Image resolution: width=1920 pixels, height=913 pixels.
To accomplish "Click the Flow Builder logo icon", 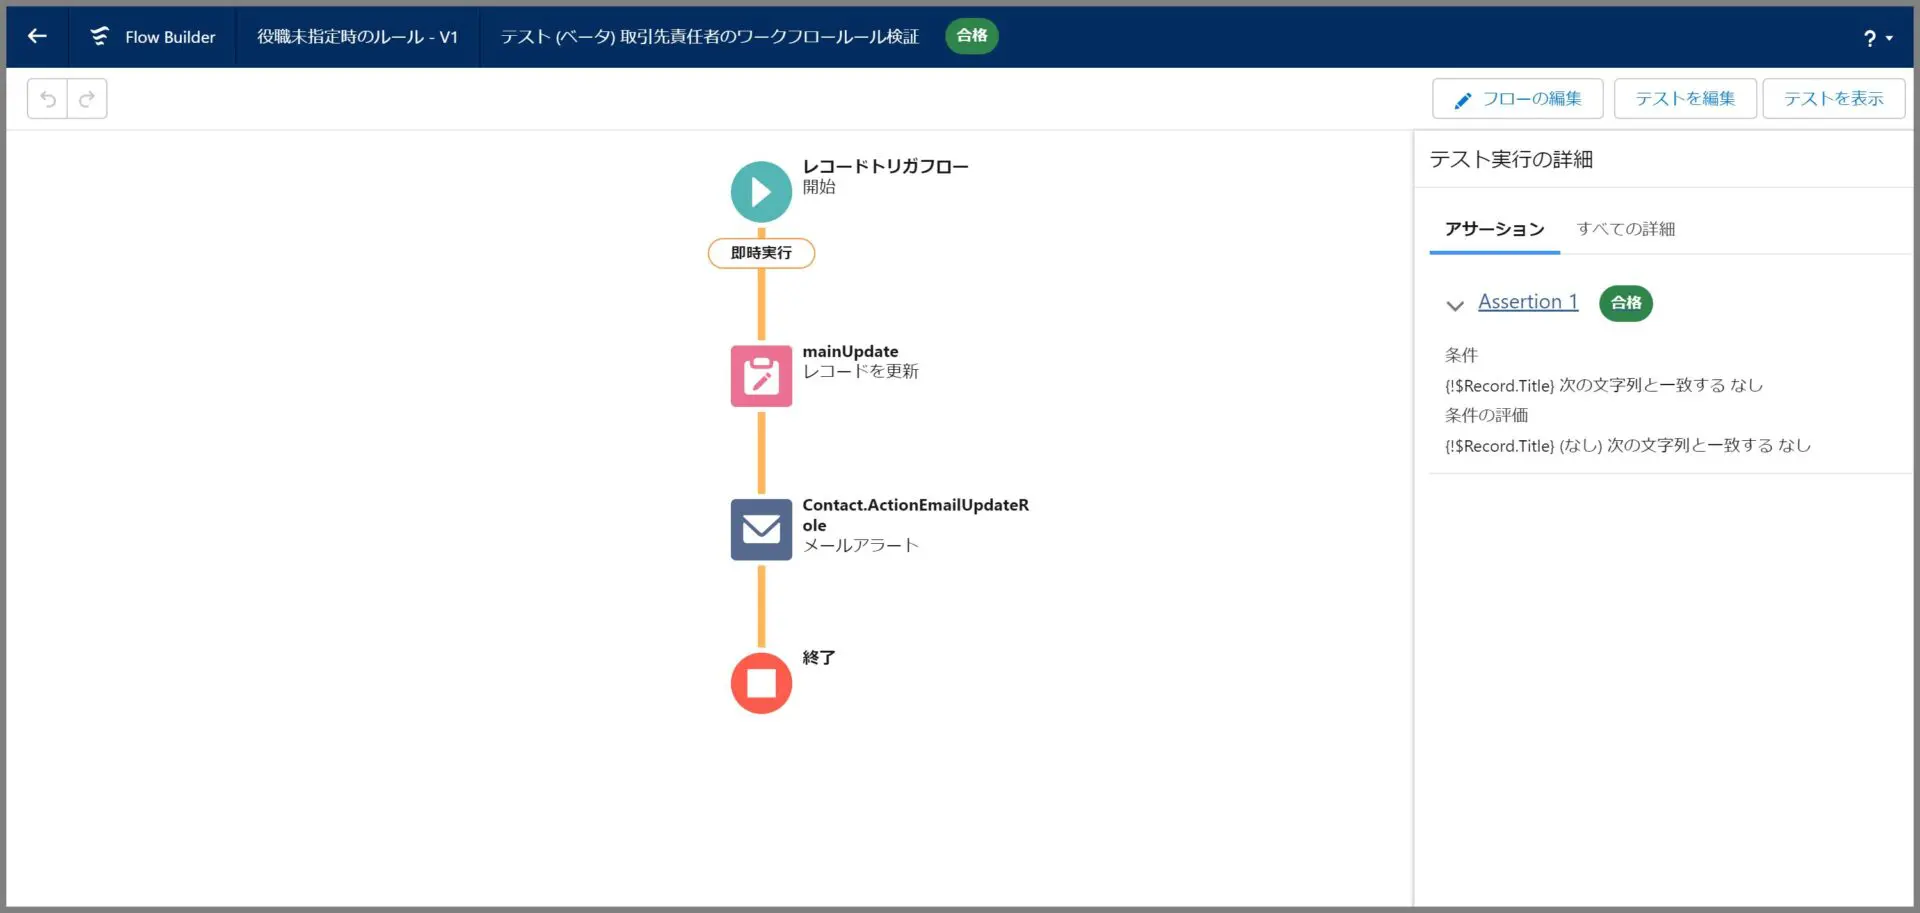I will [99, 37].
